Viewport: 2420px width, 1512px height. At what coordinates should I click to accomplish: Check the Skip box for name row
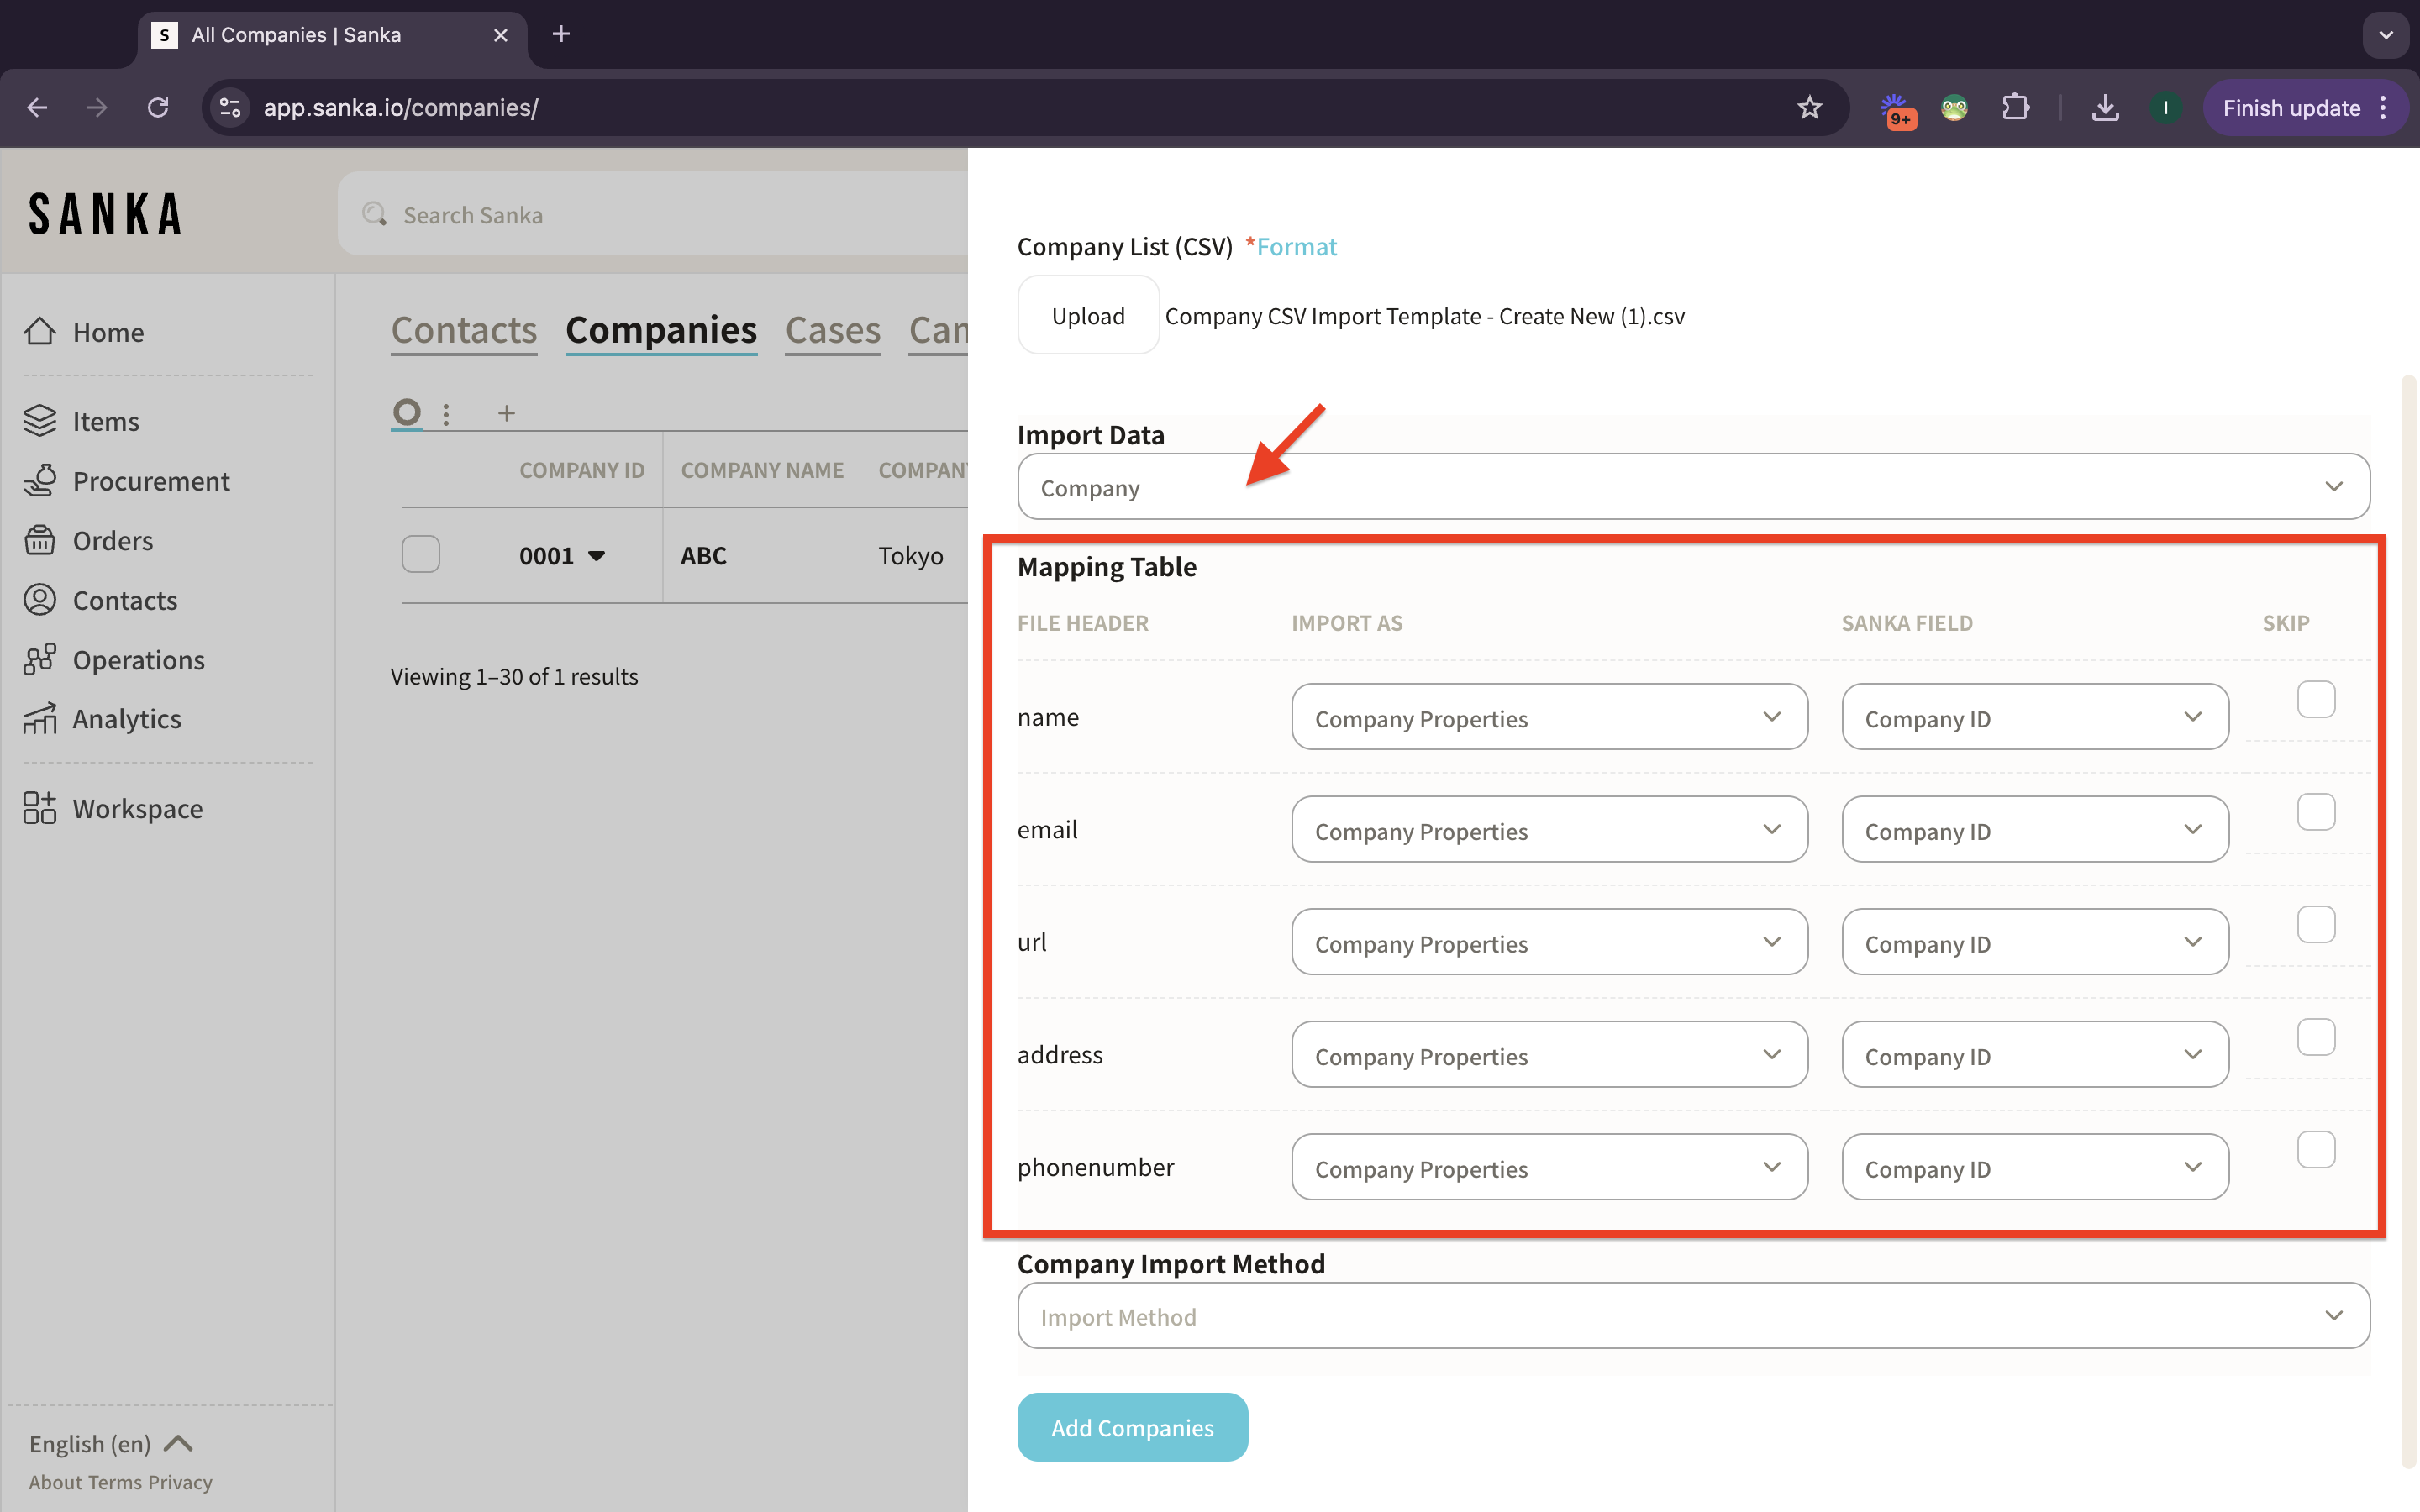click(x=2315, y=700)
